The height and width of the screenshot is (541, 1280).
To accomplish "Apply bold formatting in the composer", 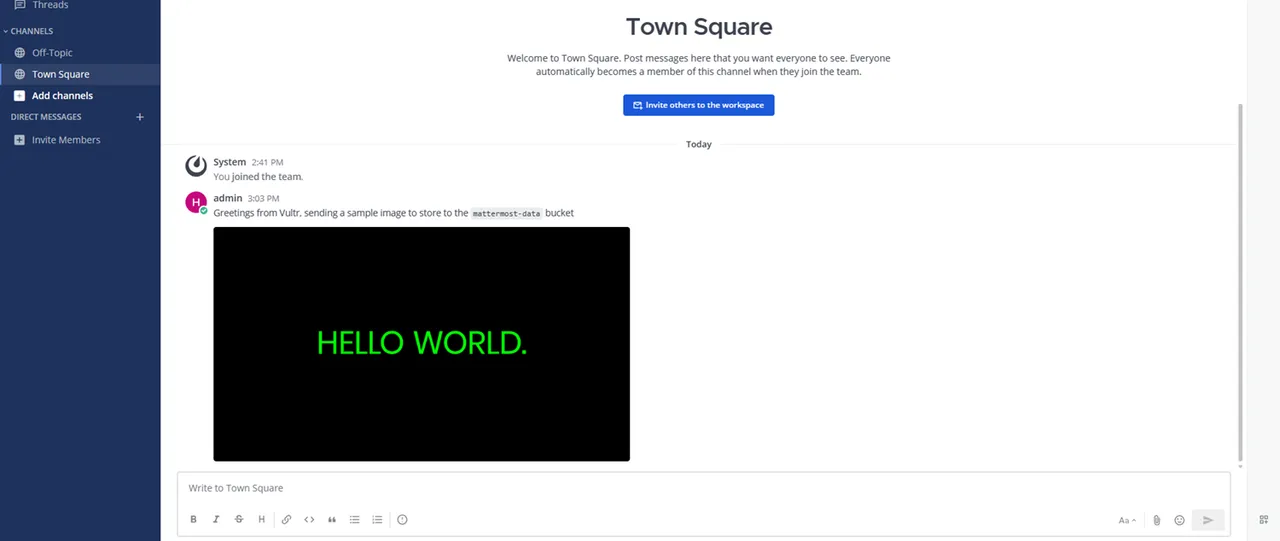I will tap(193, 520).
